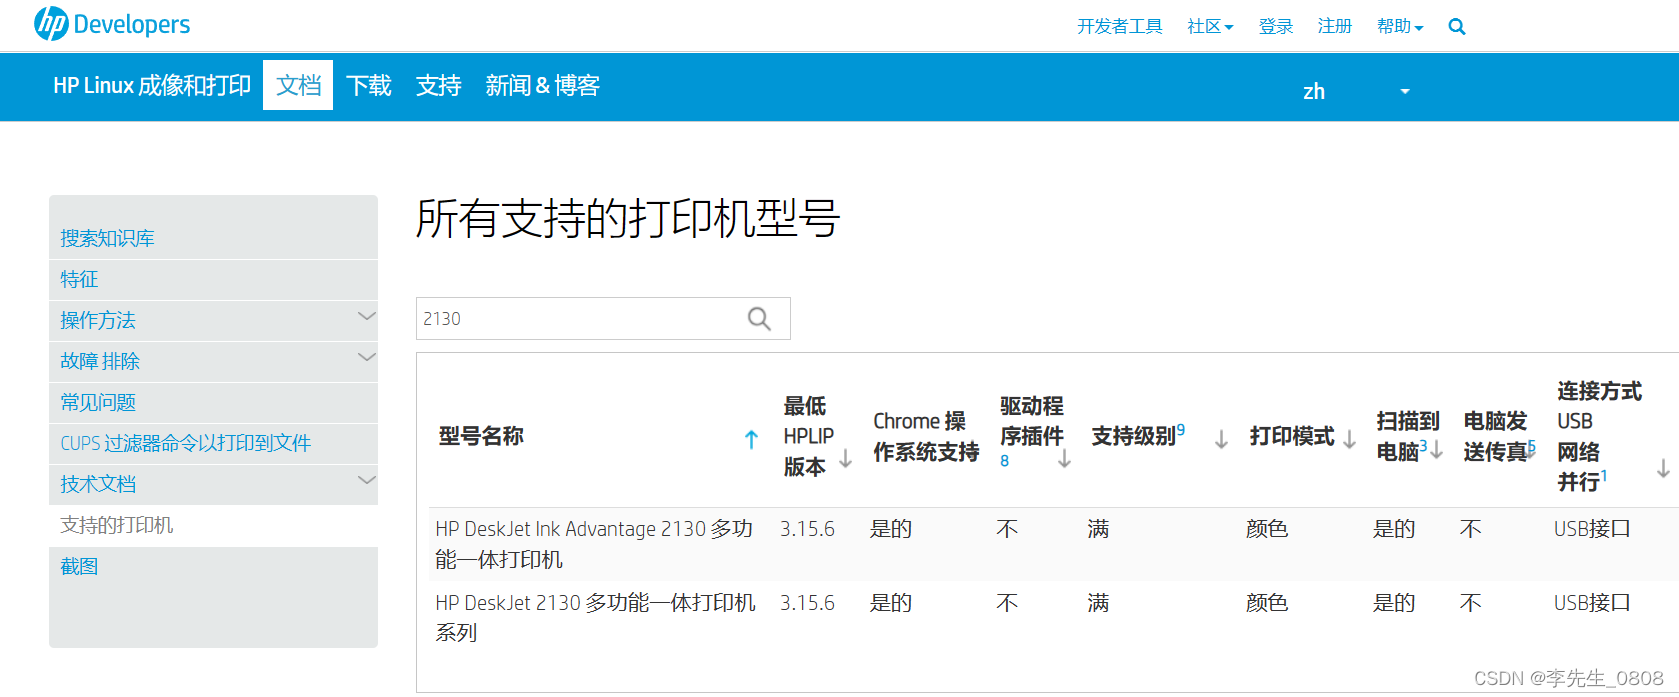Sort by 型号名称 using the blue up arrow
This screenshot has width=1679, height=697.
click(751, 439)
